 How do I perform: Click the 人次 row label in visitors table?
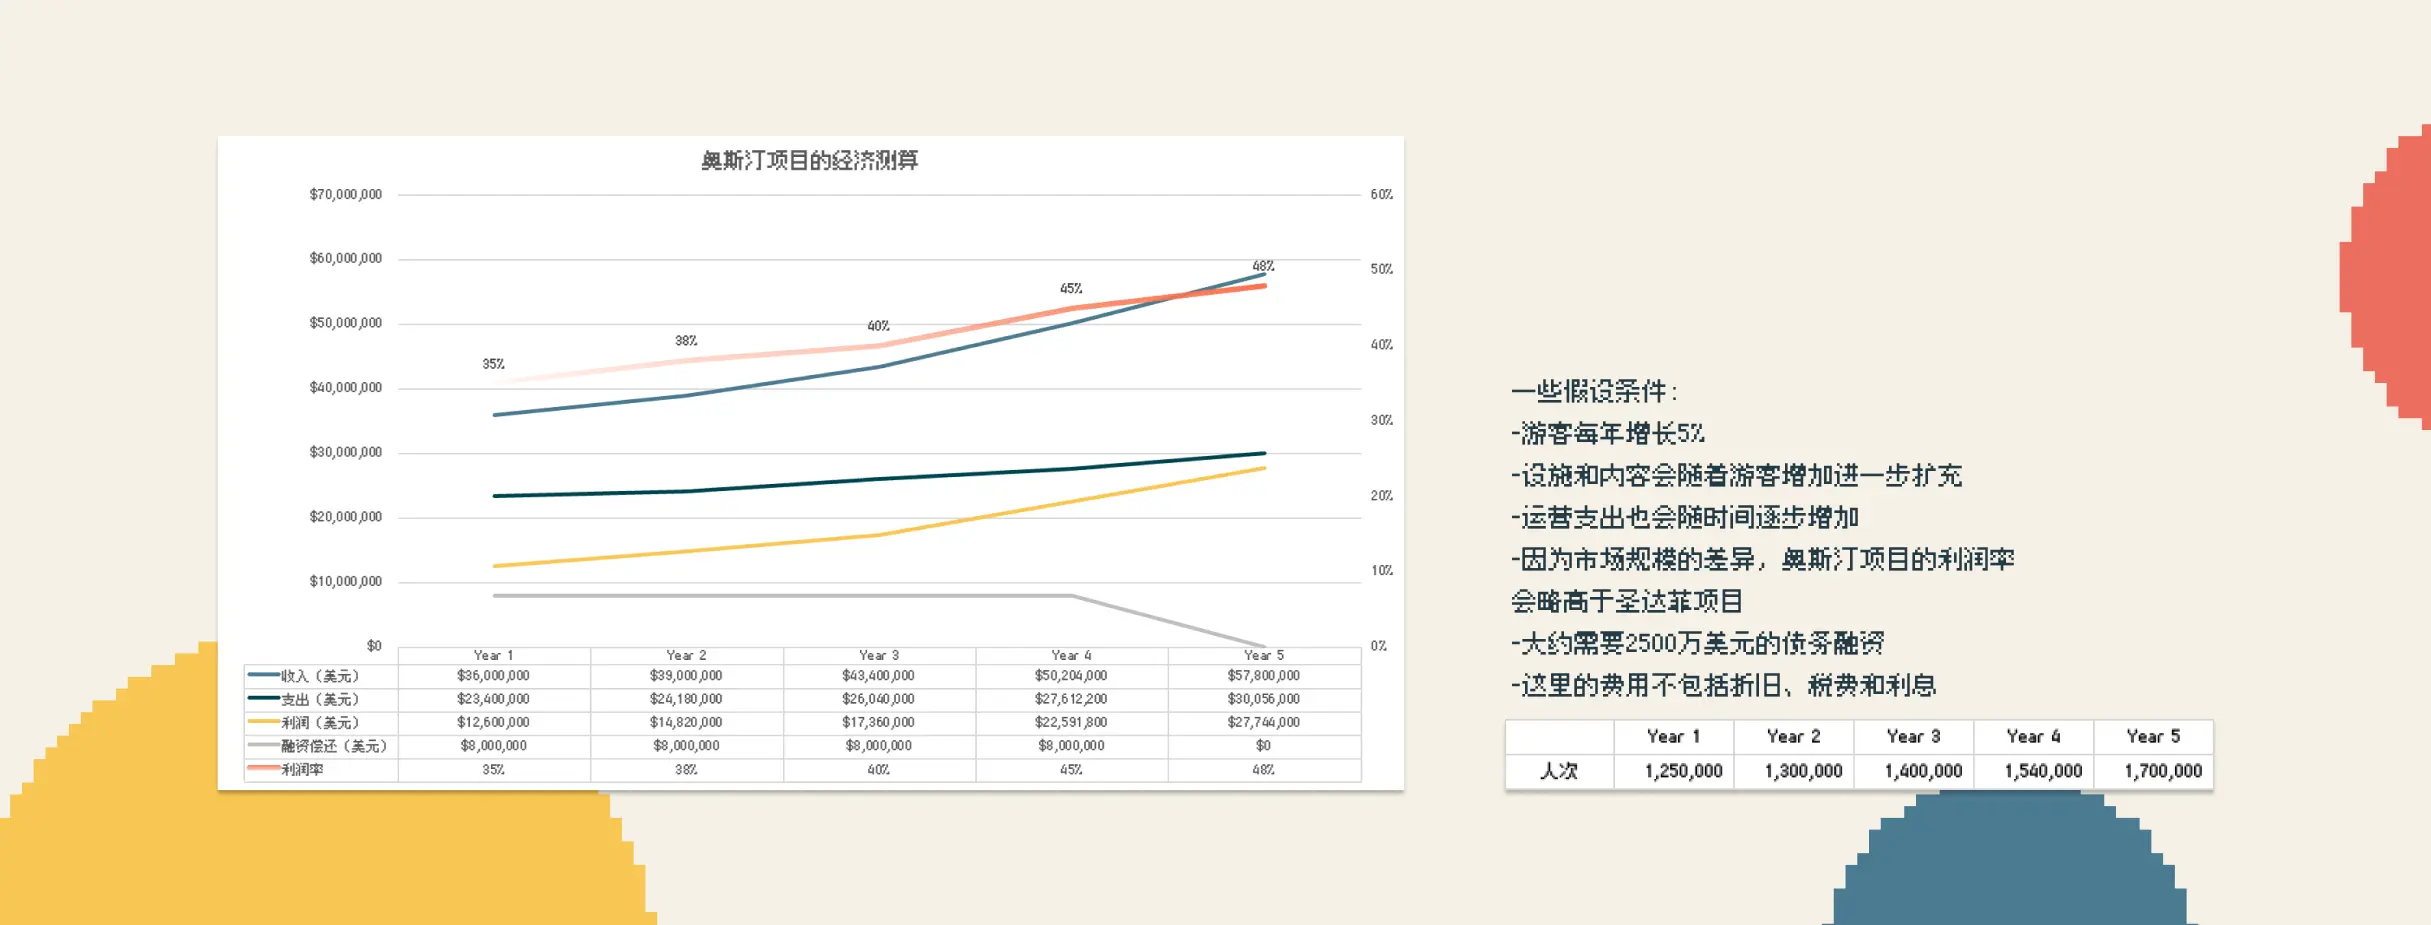tap(1558, 771)
